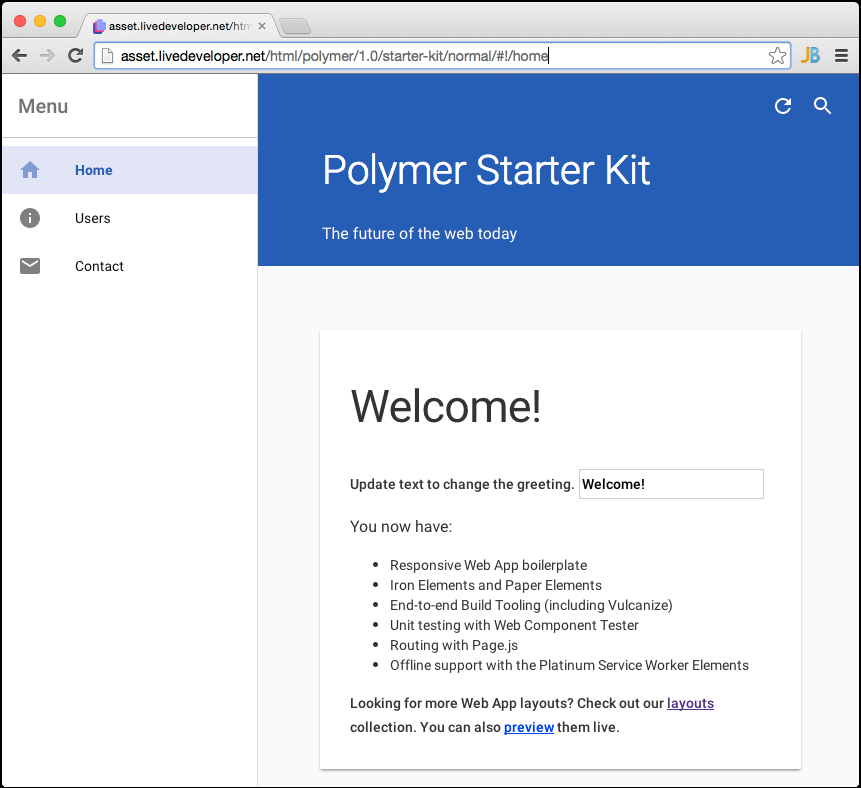Click 'Update text to change the greeting.' label
861x788 pixels.
click(462, 484)
